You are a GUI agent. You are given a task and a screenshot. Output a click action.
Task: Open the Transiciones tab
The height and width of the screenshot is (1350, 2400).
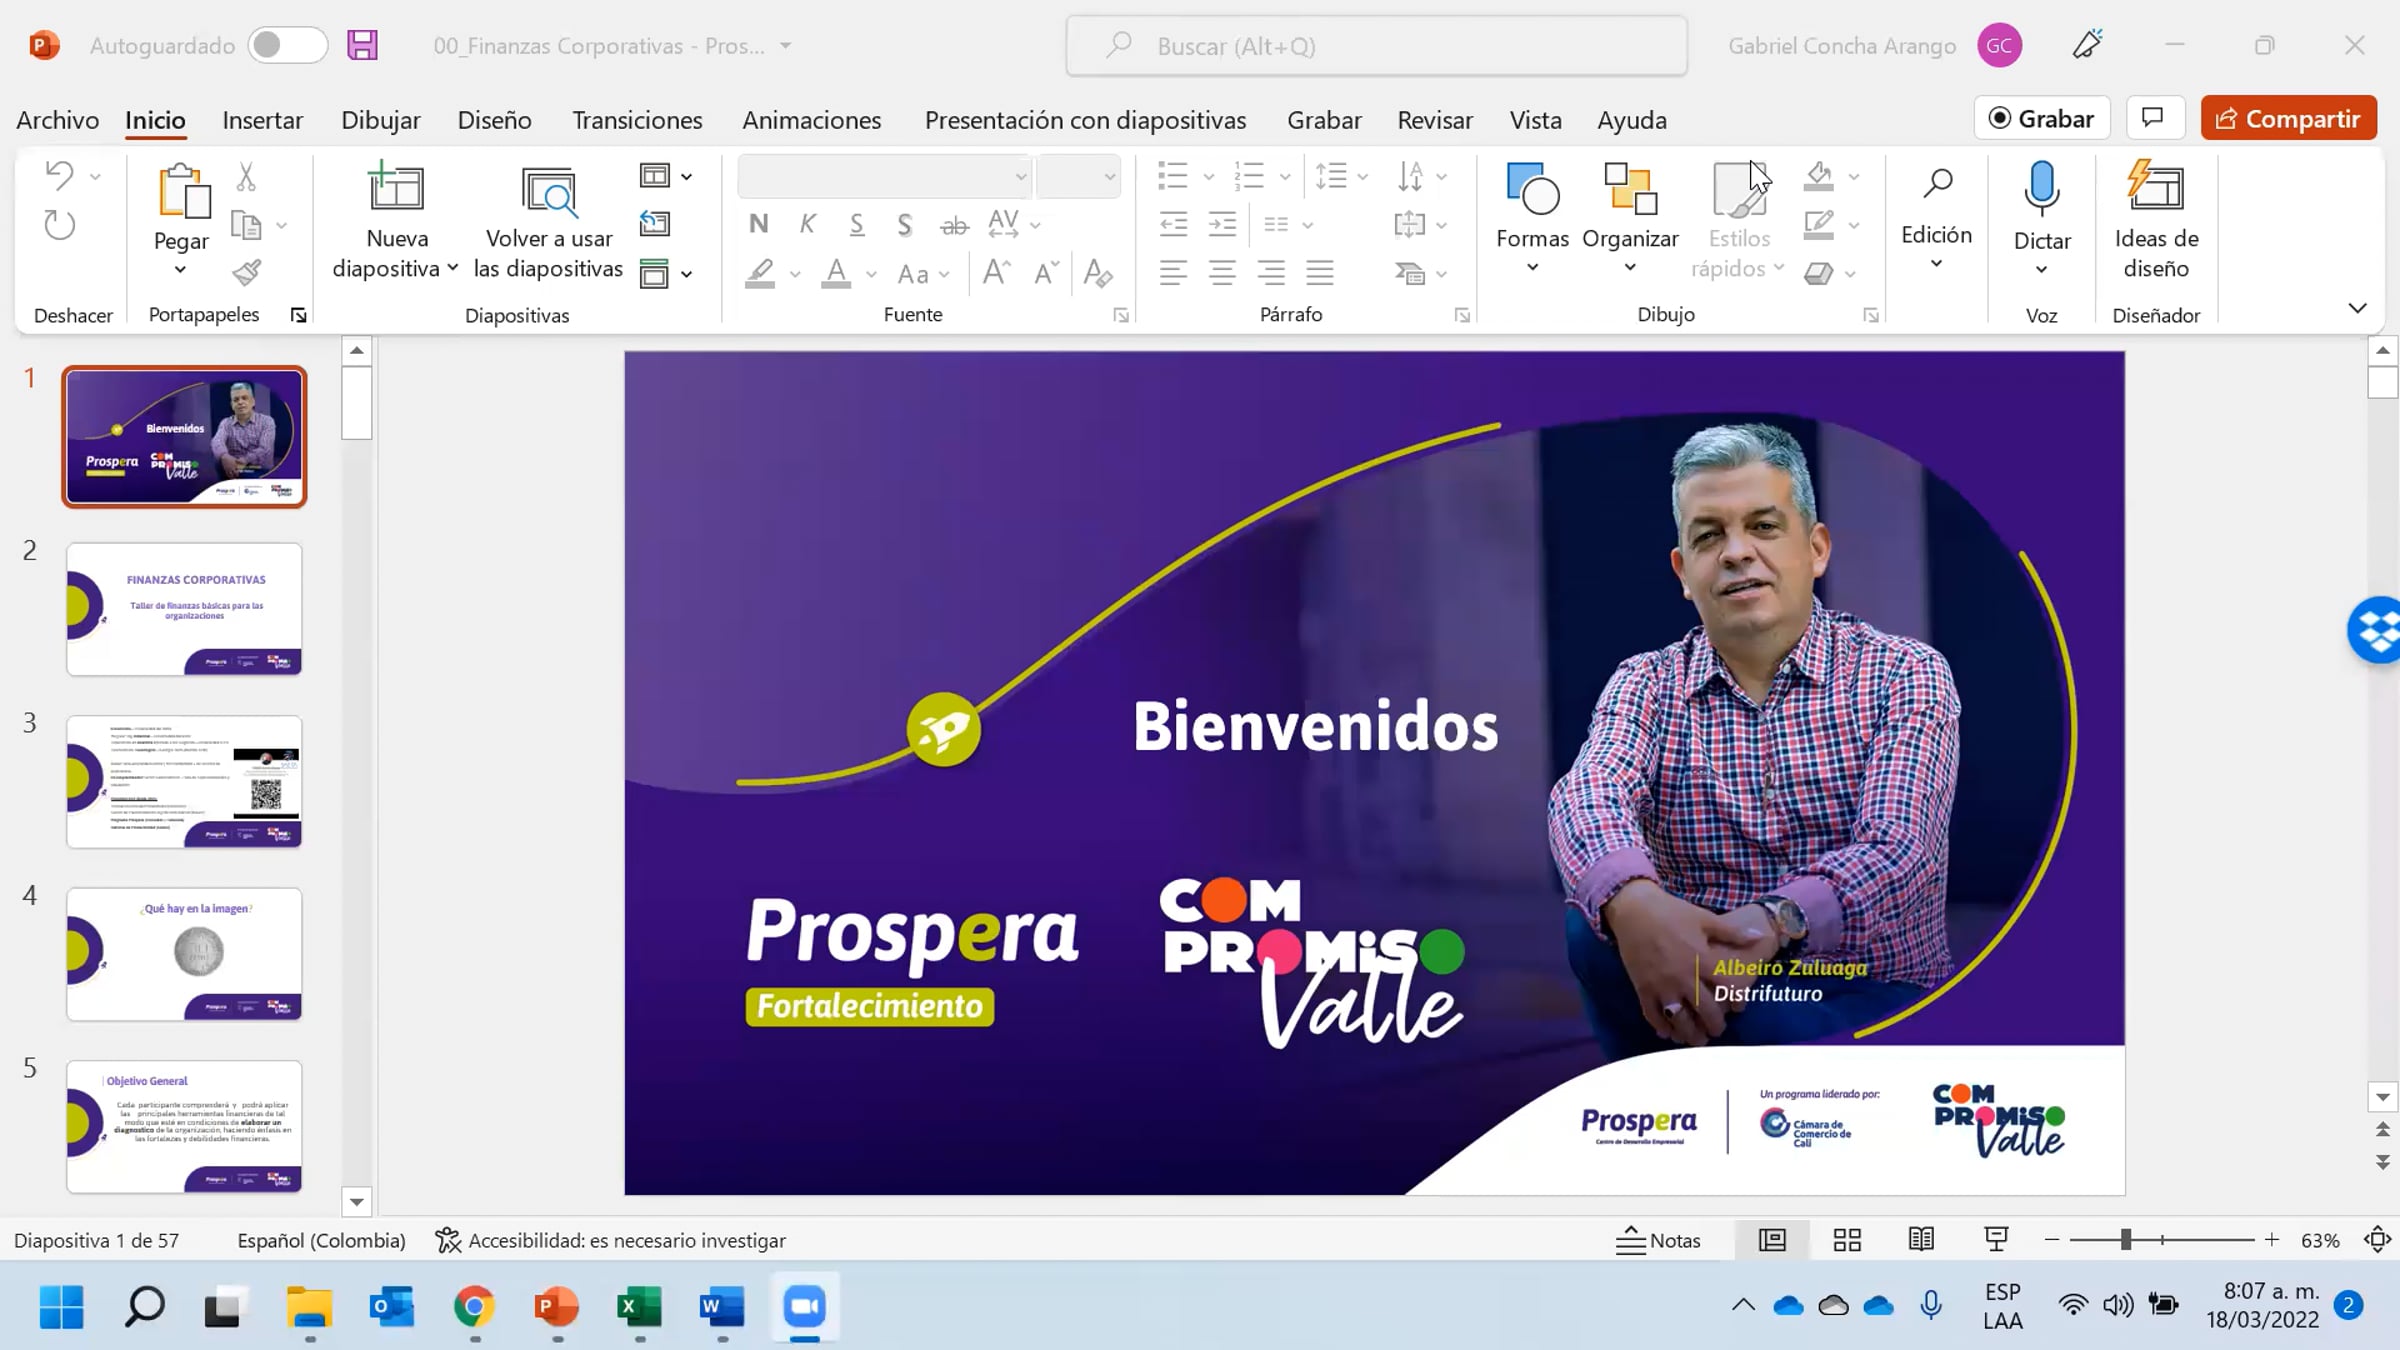tap(637, 120)
